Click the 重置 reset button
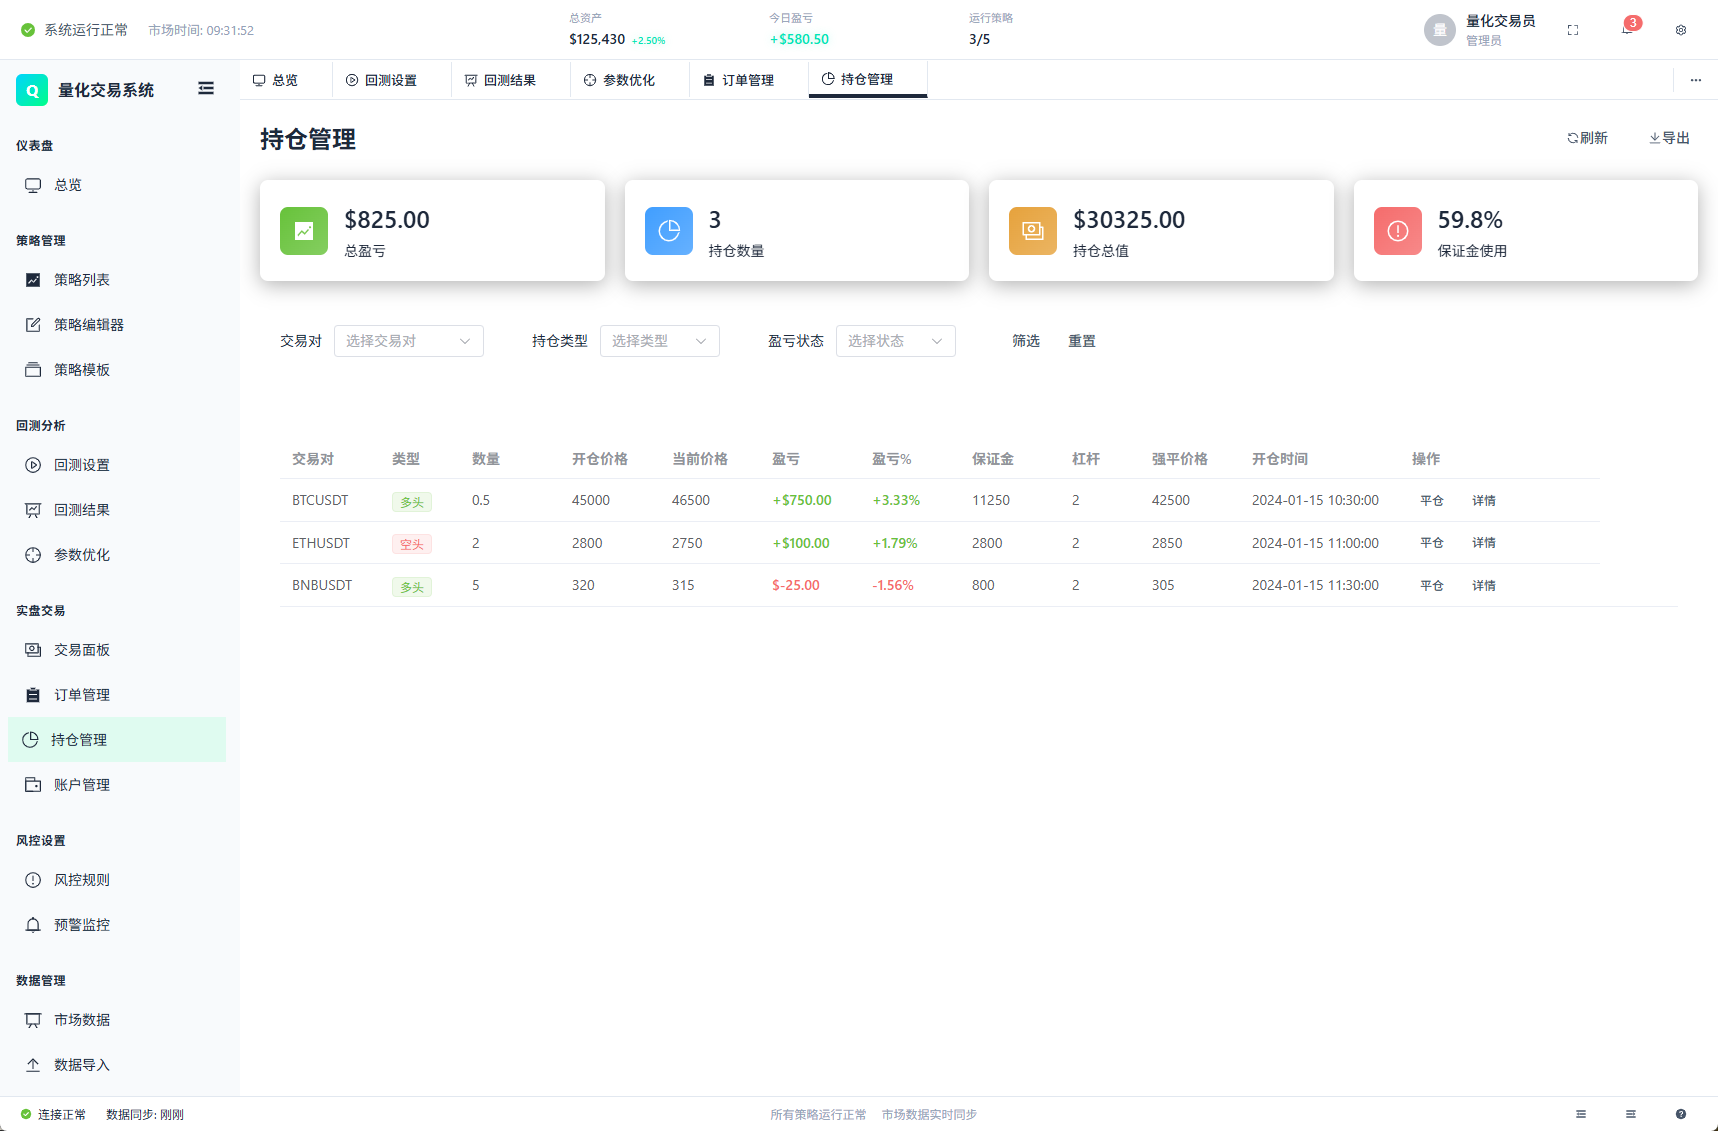 (x=1082, y=341)
